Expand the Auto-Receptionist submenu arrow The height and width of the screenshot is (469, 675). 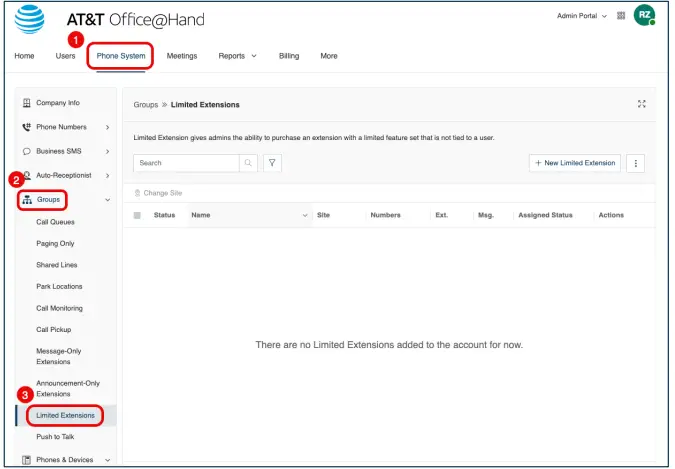pos(107,176)
